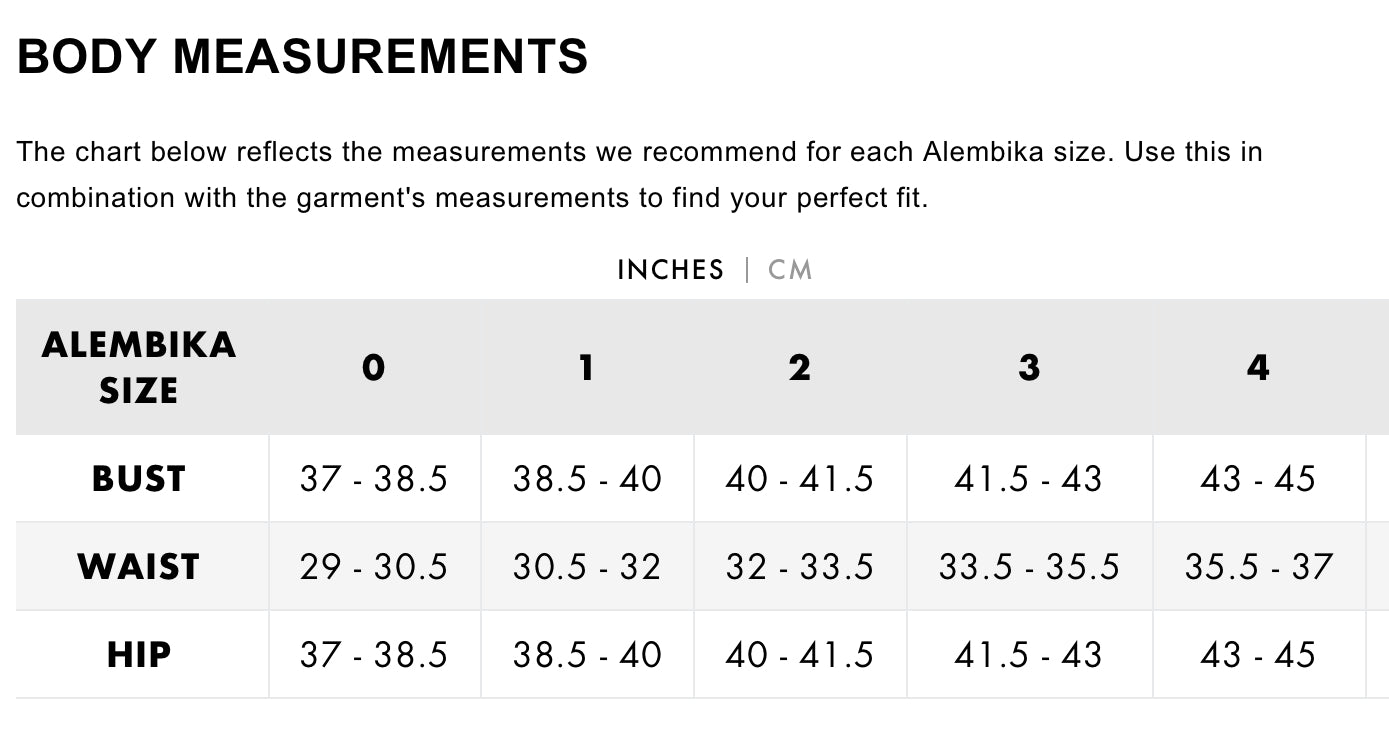Click the waist 33.5 - 35.5 cell
Image resolution: width=1389 pixels, height=737 pixels.
click(x=1029, y=567)
